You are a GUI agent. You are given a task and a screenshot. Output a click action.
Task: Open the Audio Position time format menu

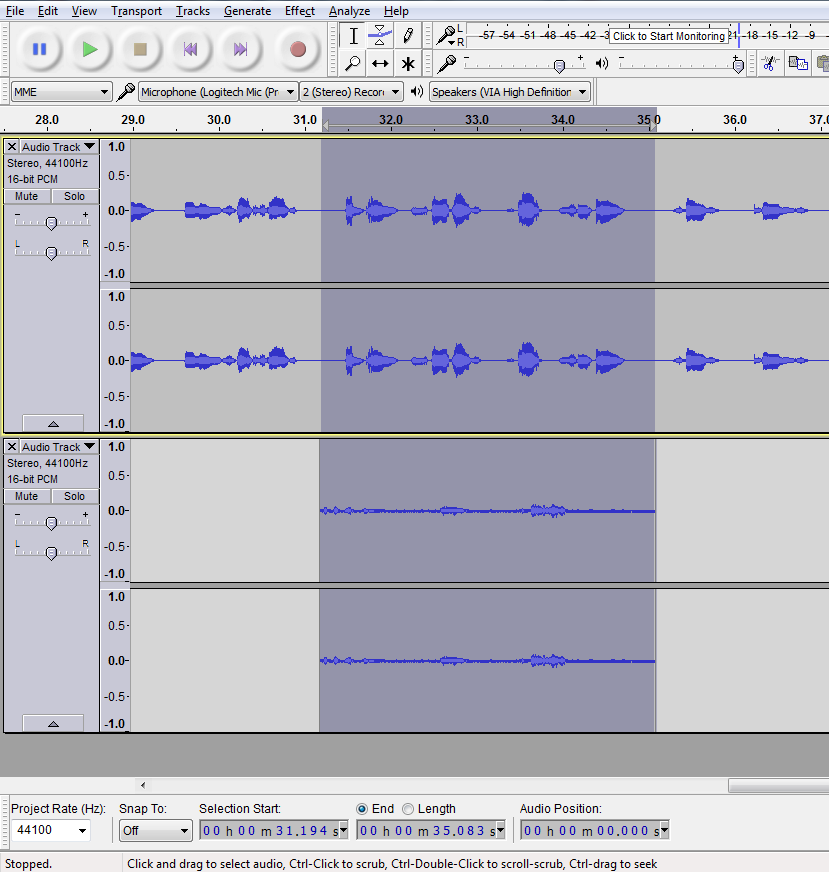[664, 831]
